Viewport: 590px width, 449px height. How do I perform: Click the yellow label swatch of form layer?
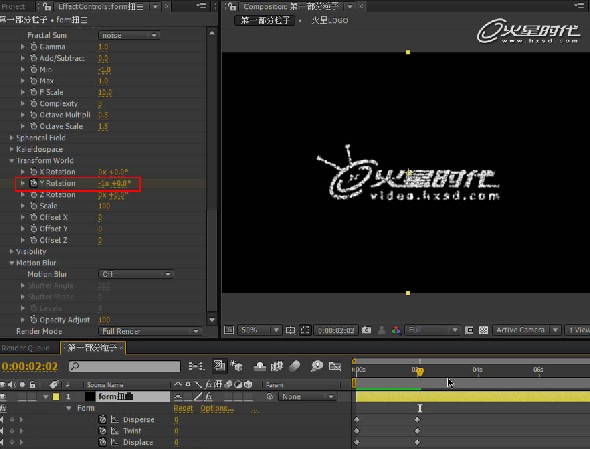(x=56, y=396)
